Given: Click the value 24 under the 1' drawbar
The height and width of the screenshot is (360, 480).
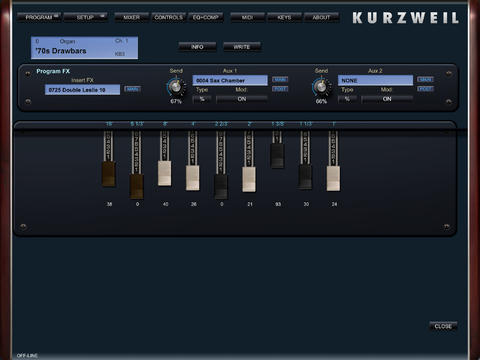Looking at the screenshot, I should coord(334,204).
